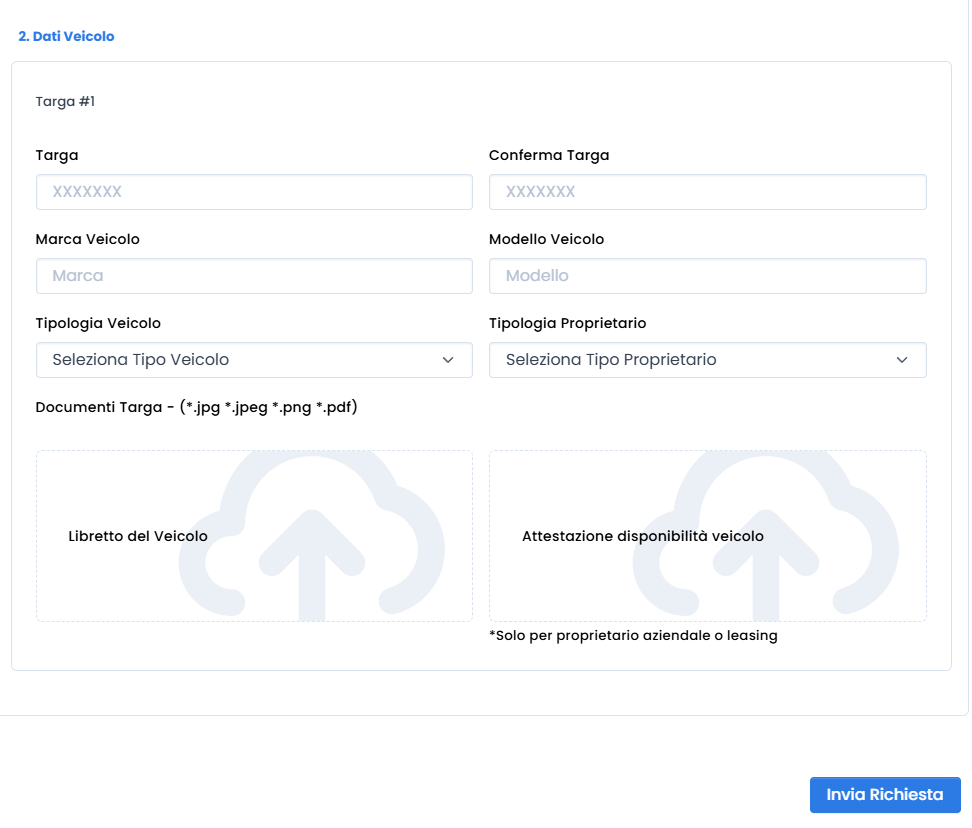Viewport: 972px width, 828px height.
Task: Upload the vehicle availability attestation document
Action: coord(707,535)
